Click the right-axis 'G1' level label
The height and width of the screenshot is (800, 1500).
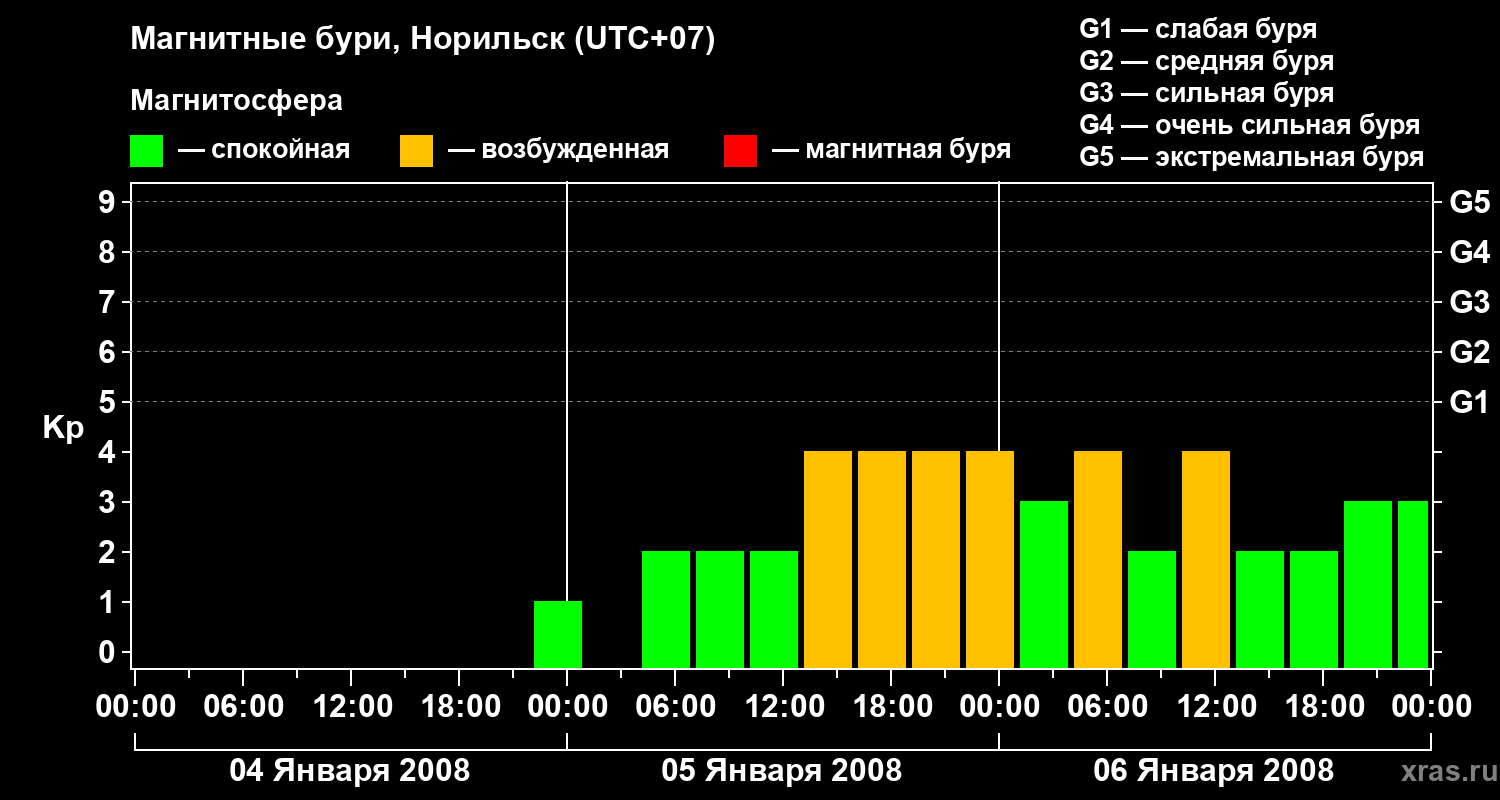pyautogui.click(x=1469, y=403)
